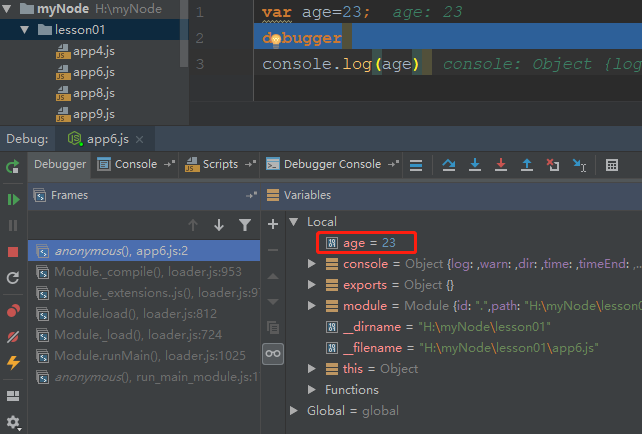
Task: Open debug settings gear icon
Action: [13, 422]
